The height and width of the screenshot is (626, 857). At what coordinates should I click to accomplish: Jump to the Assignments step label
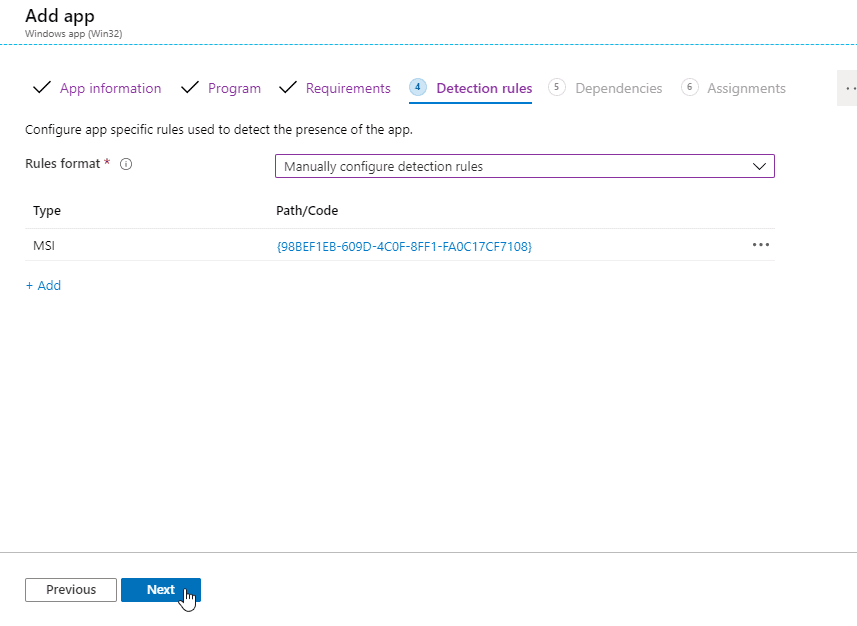746,88
